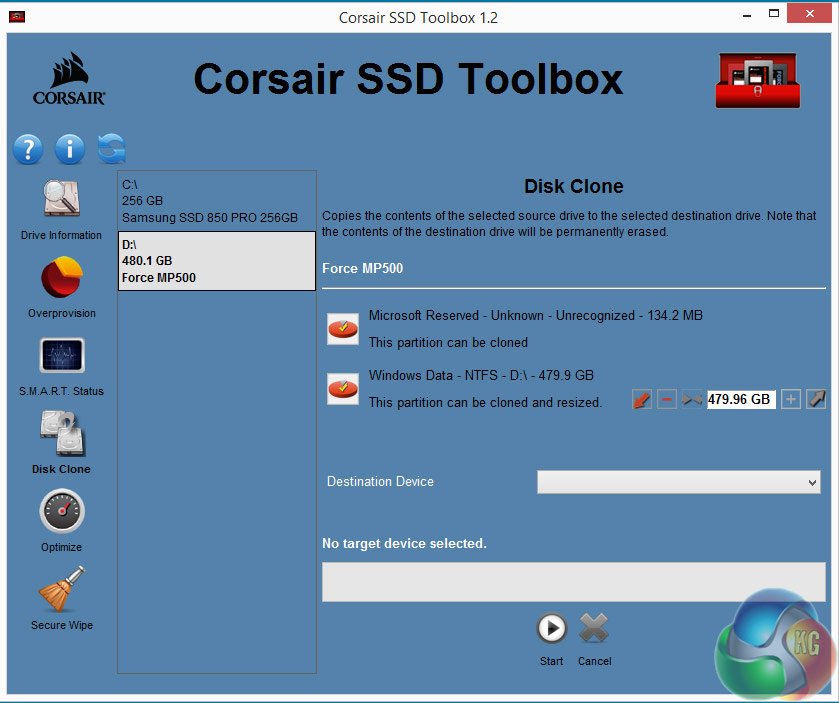Click the blue info icon
The image size is (839, 703).
[x=70, y=150]
